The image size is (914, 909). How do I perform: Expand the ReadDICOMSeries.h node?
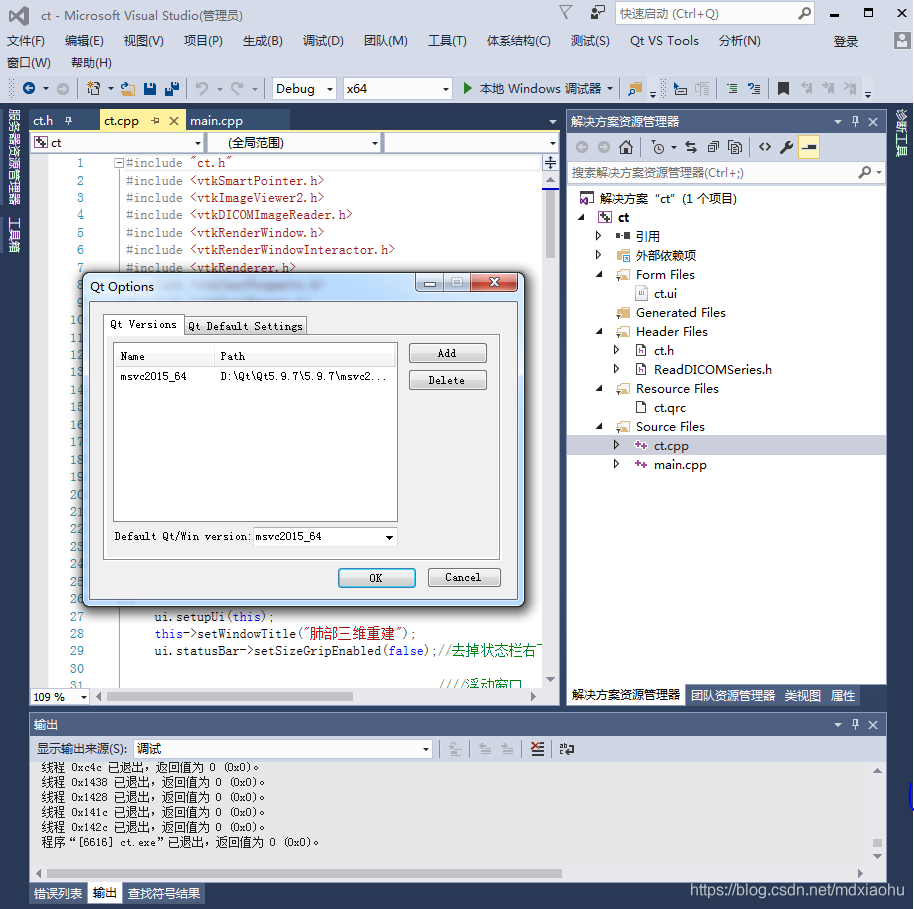click(x=617, y=369)
